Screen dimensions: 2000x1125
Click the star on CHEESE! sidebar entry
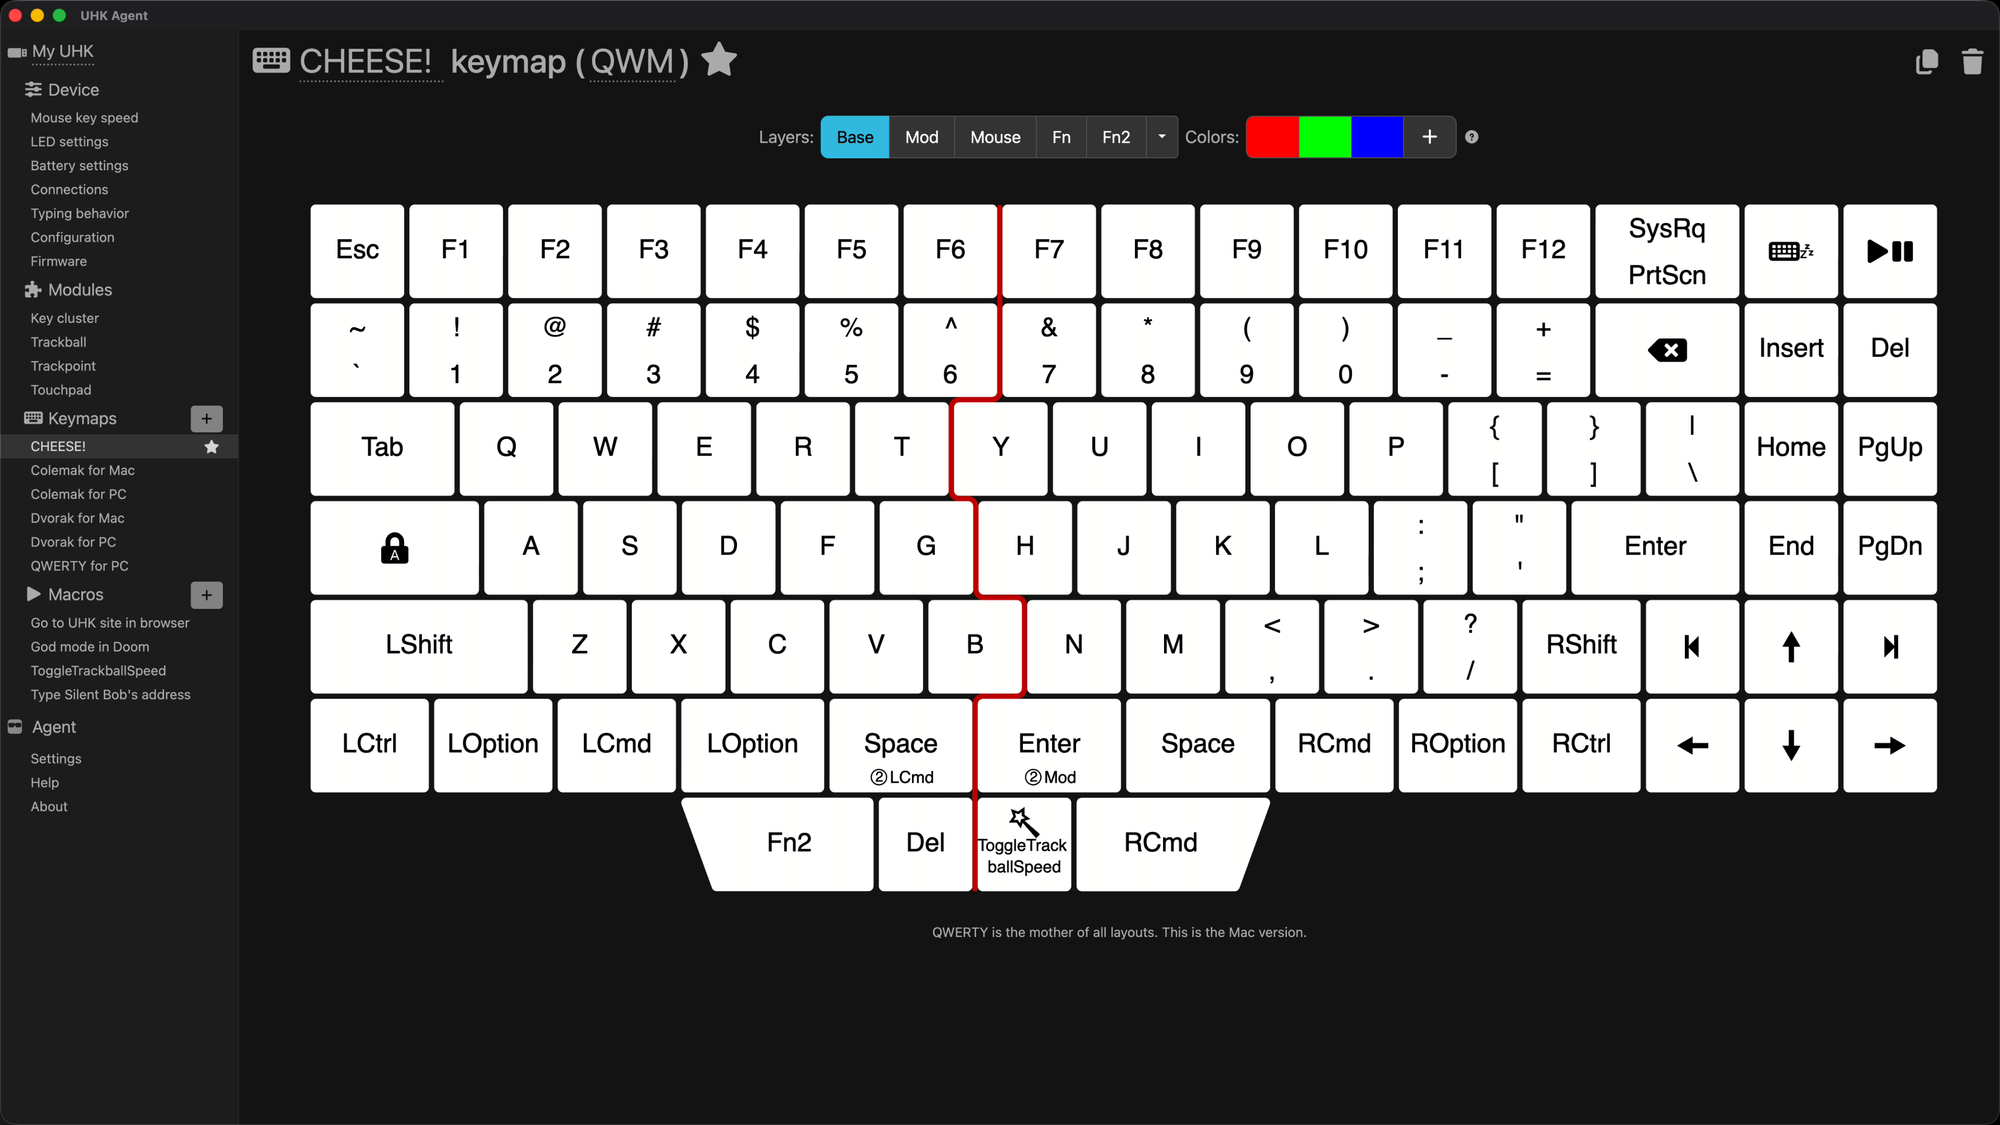[x=211, y=447]
